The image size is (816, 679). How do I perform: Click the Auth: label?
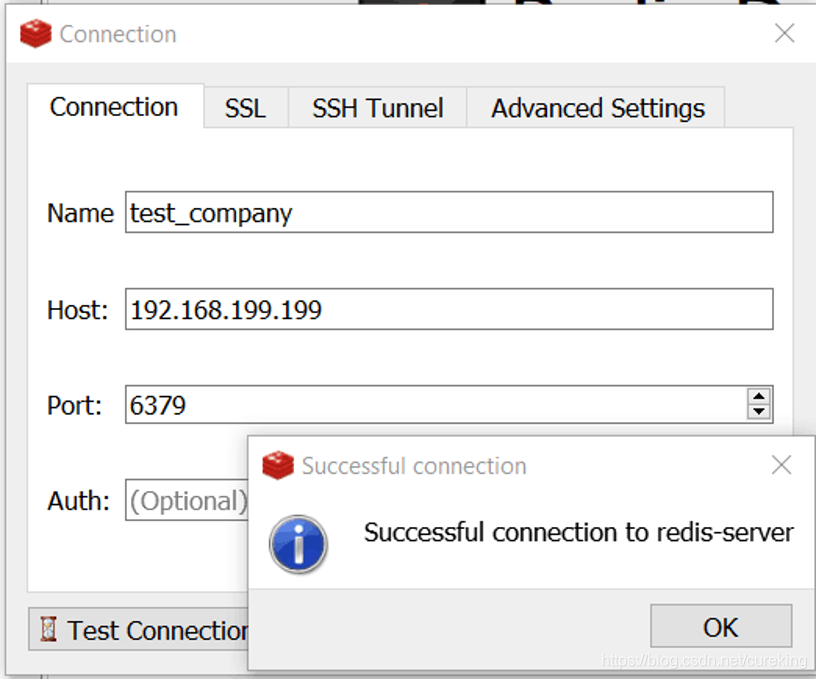(x=79, y=501)
